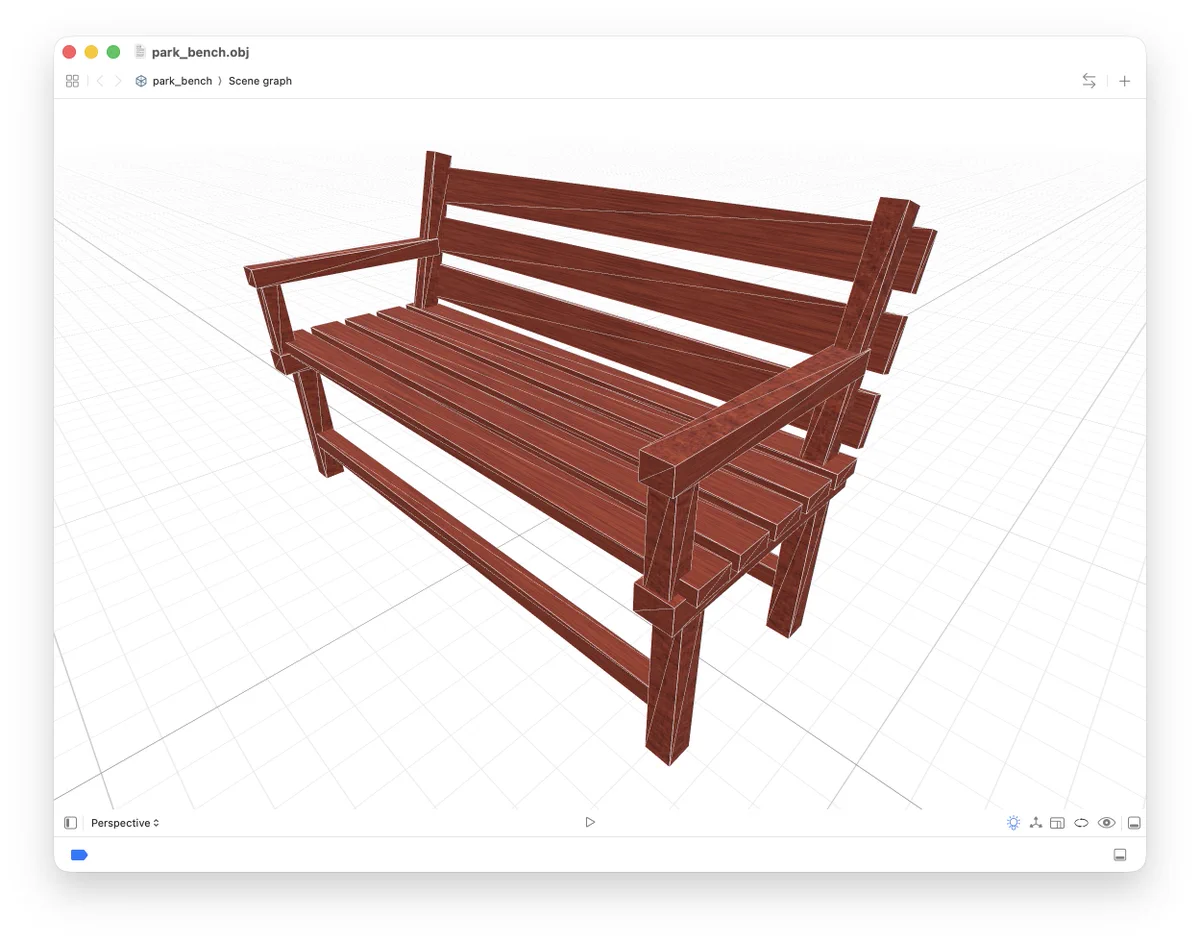This screenshot has height=943, width=1200.
Task: Open the related items grid menu
Action: coord(72,81)
